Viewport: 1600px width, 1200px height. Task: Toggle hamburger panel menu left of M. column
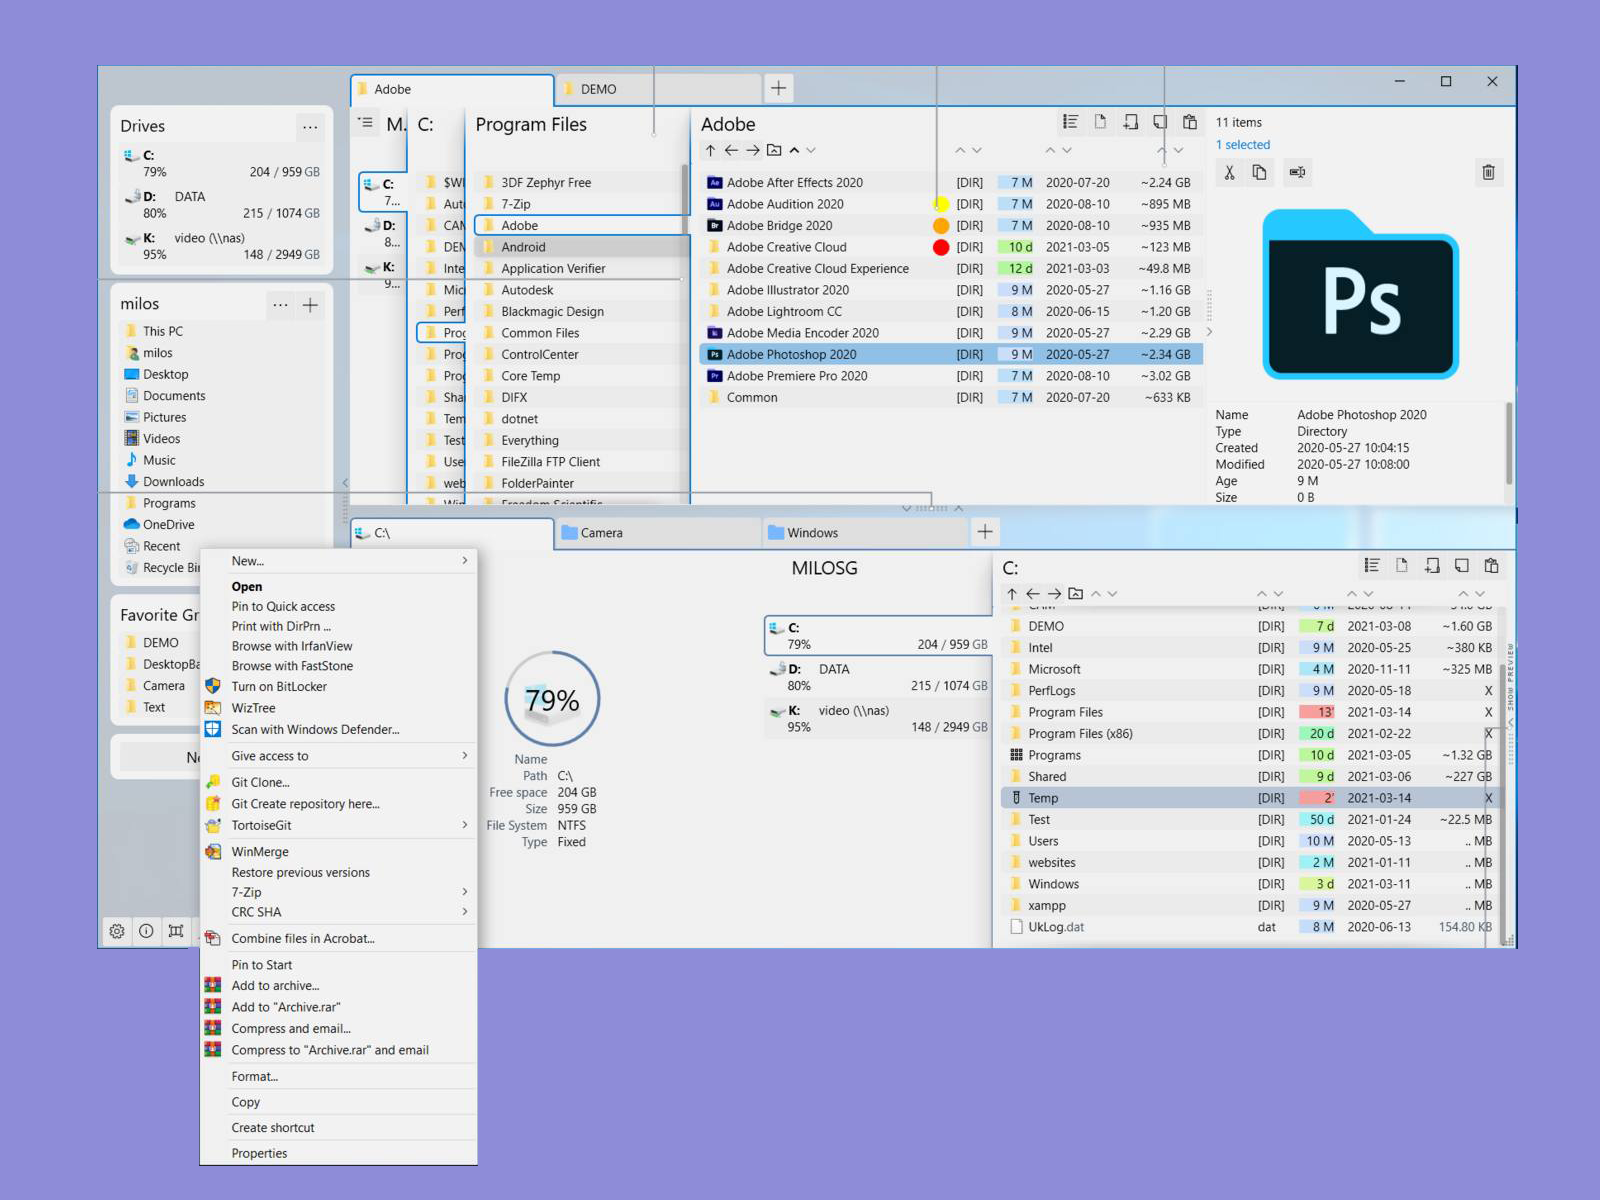click(x=366, y=123)
